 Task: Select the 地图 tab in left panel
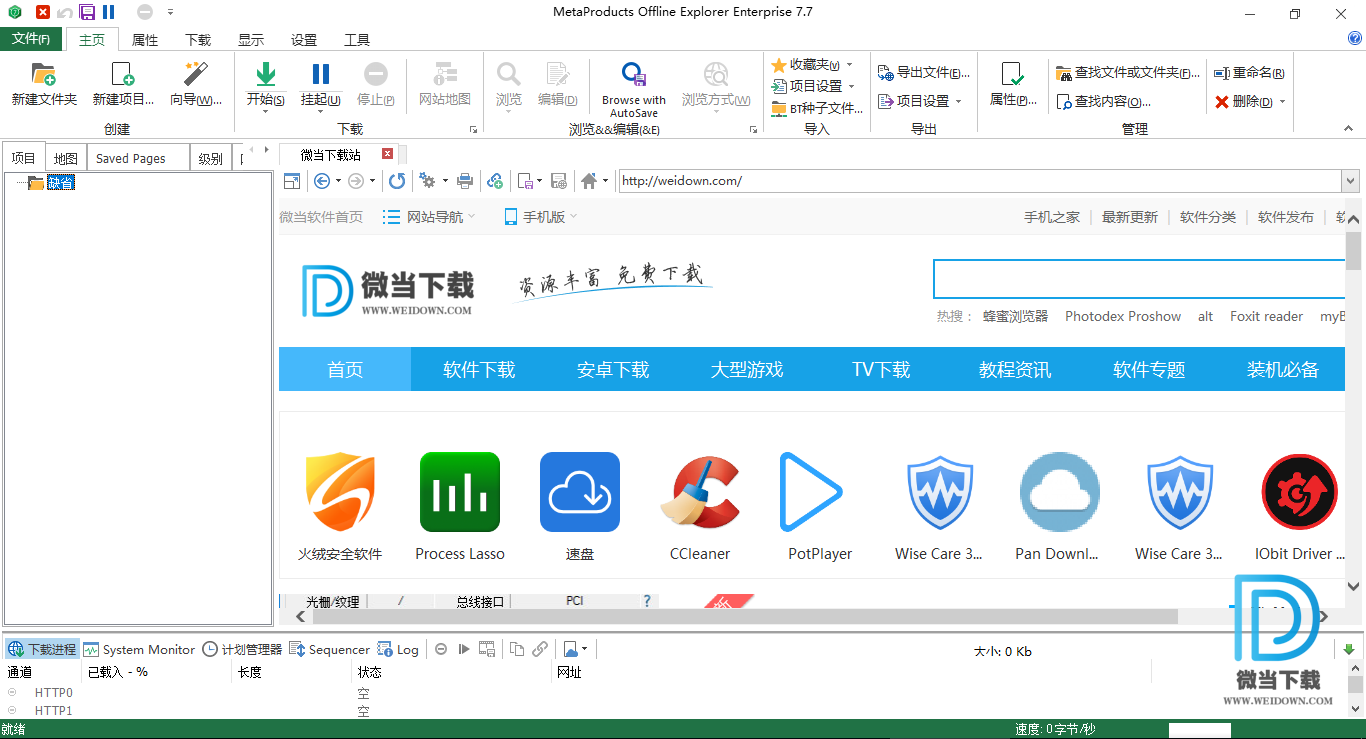pyautogui.click(x=66, y=158)
